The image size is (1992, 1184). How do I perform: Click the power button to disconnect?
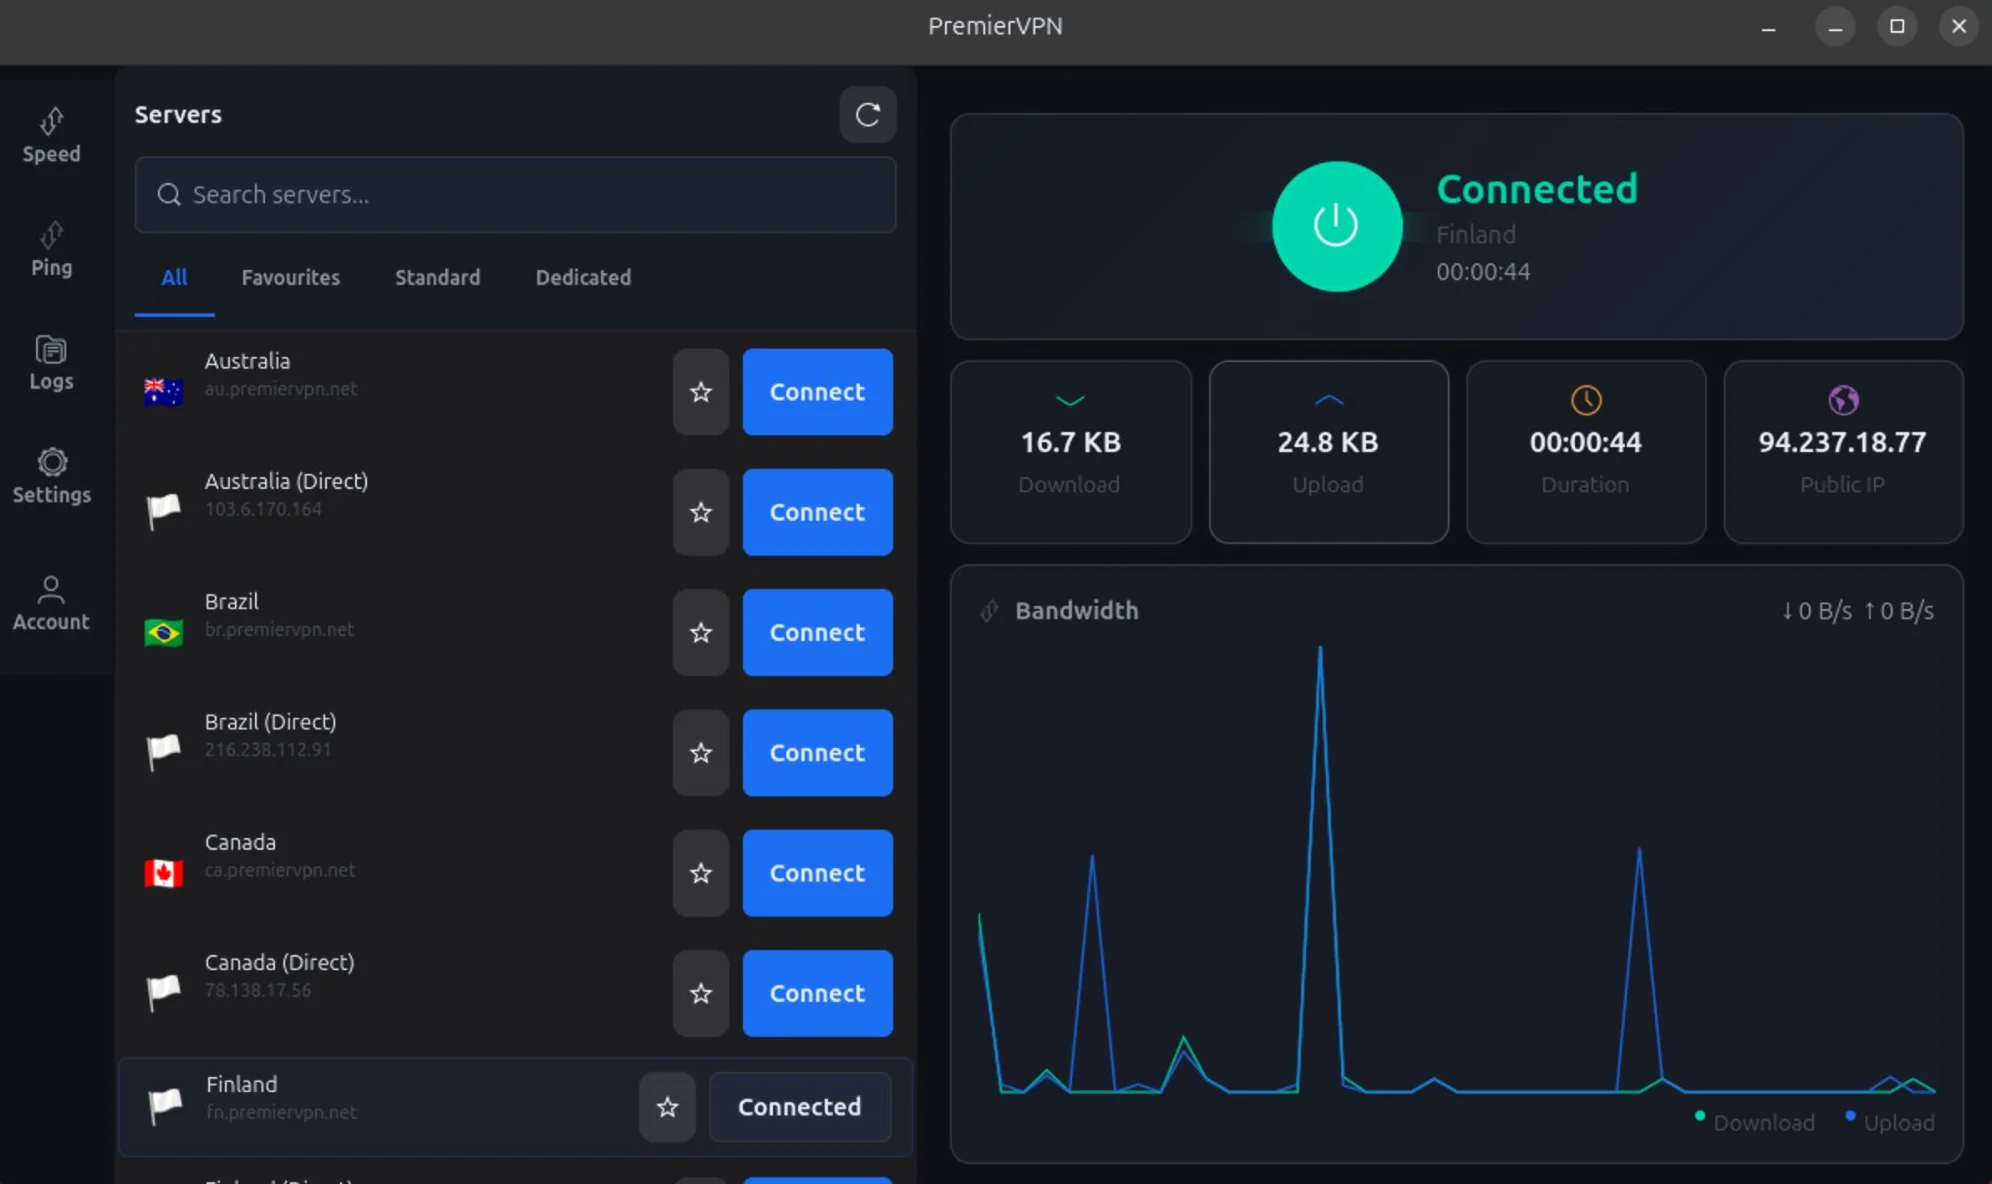1336,226
